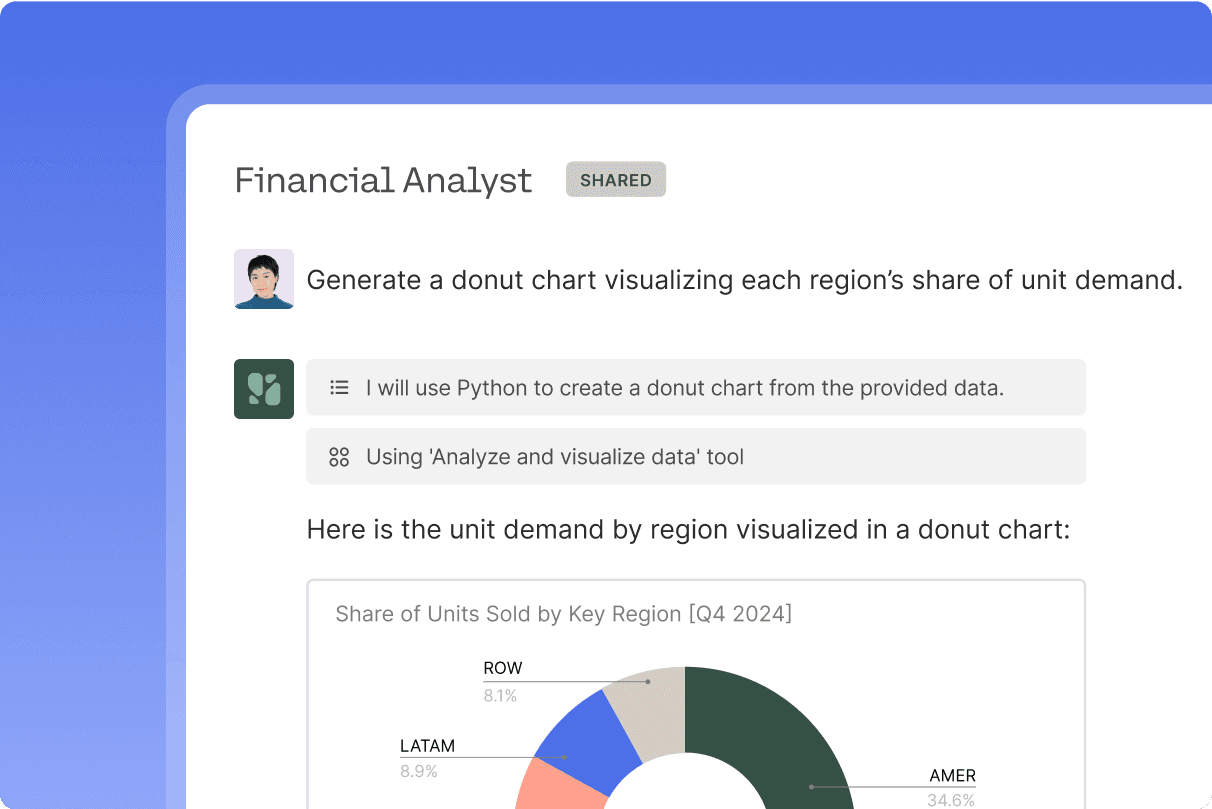Click the user's prompt message text
The image size is (1212, 809).
click(744, 280)
